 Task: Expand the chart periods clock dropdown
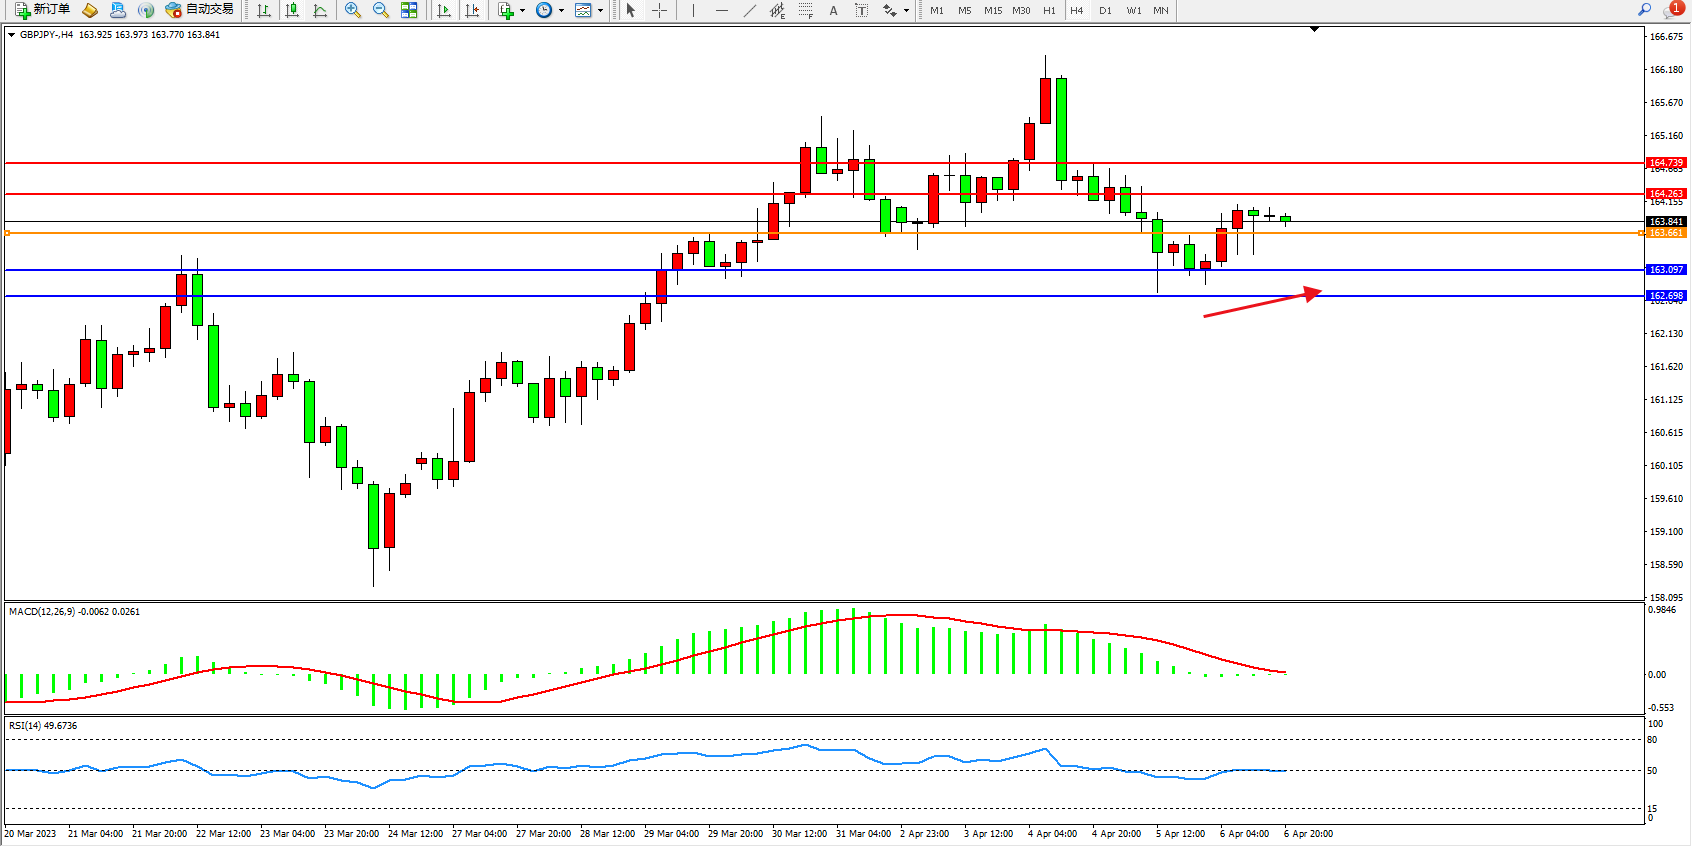pyautogui.click(x=561, y=11)
